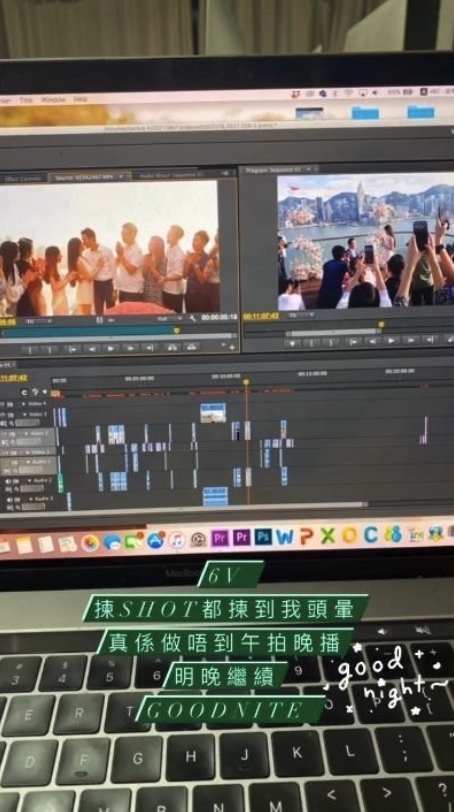Open the Source monitor Fit zoom dropdown
454x812 pixels.
click(x=37, y=321)
